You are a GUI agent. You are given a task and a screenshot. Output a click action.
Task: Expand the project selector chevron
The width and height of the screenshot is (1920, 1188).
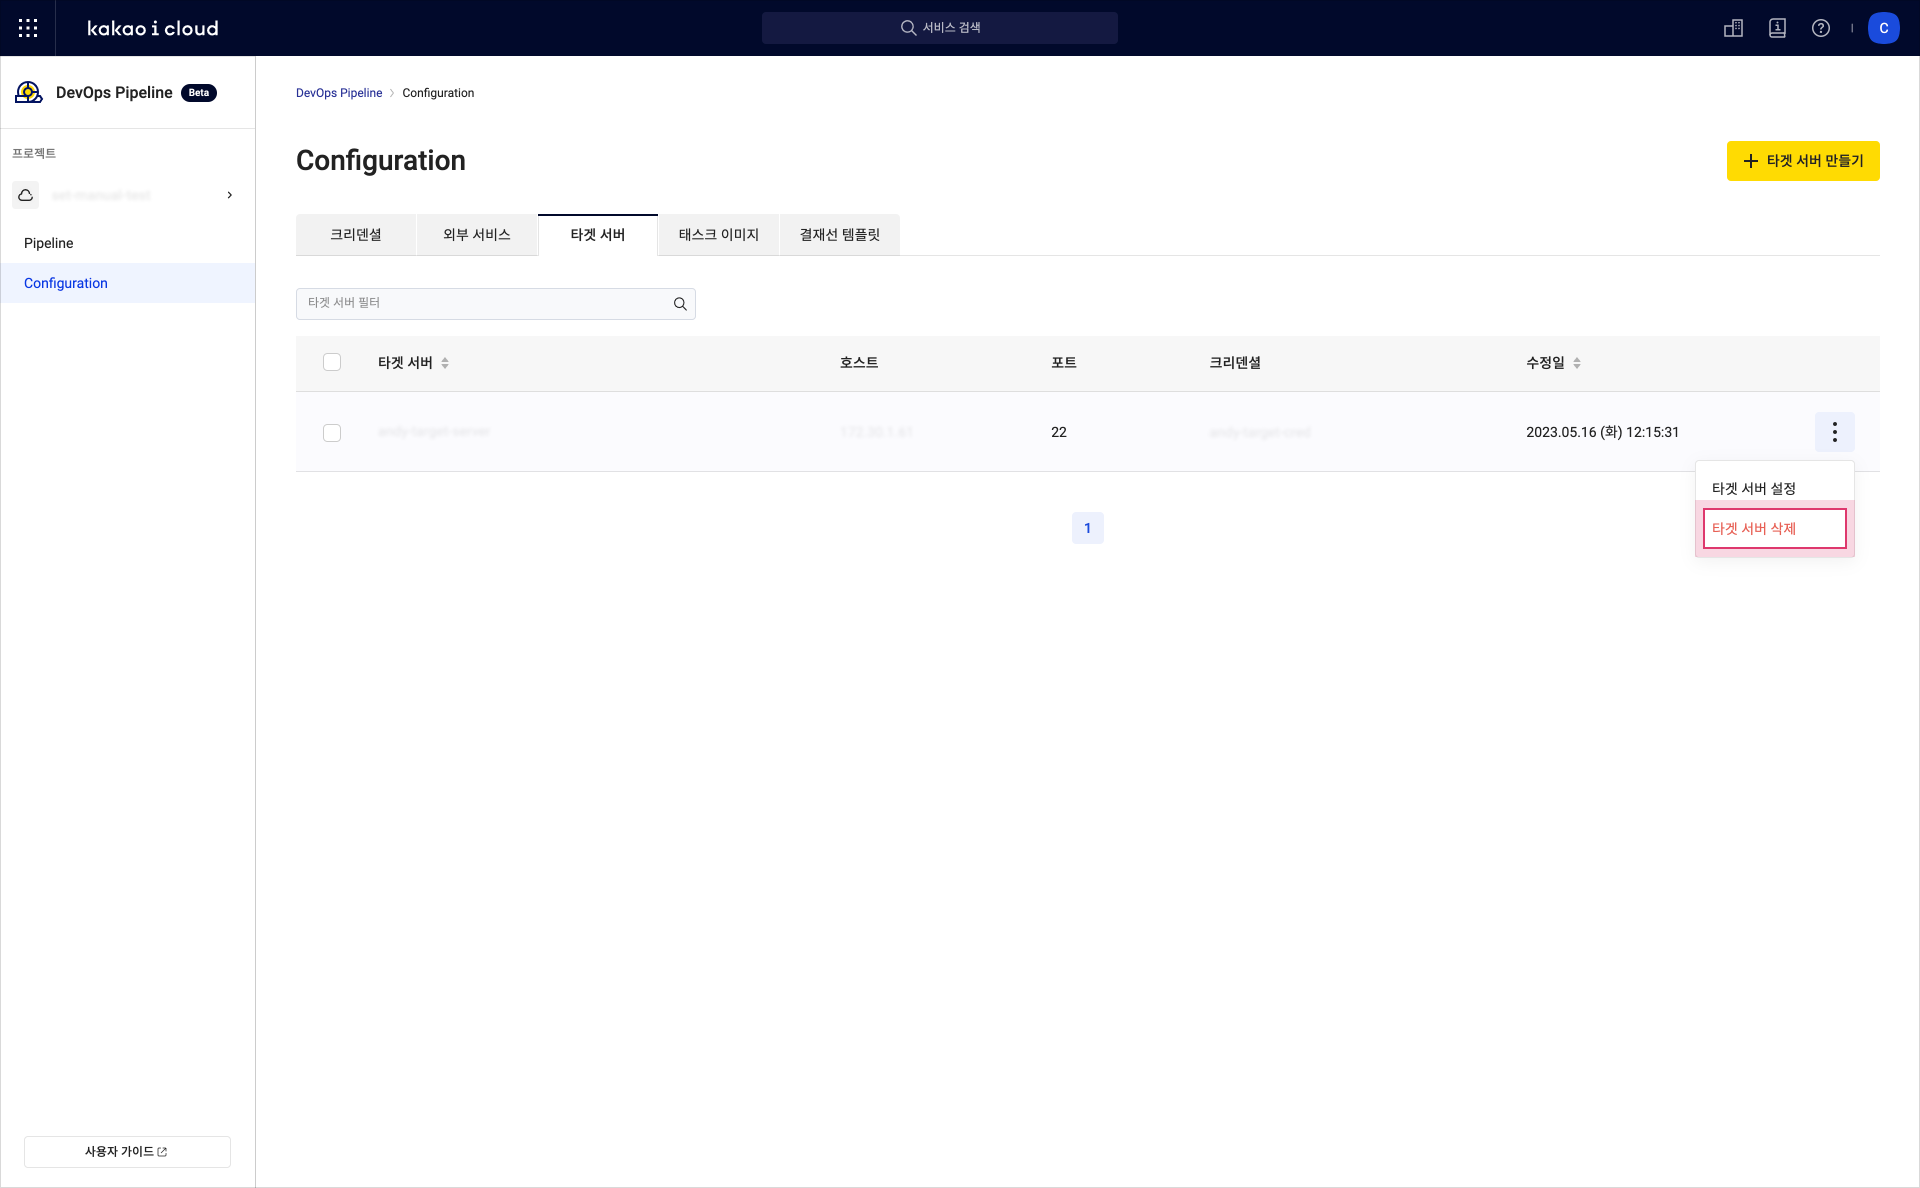point(230,195)
